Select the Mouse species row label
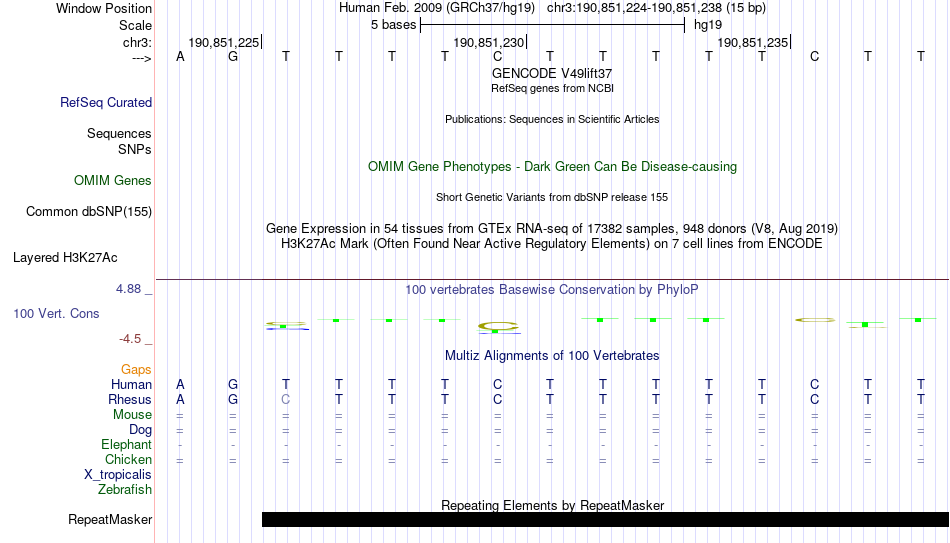This screenshot has width=950, height=543. [132, 415]
